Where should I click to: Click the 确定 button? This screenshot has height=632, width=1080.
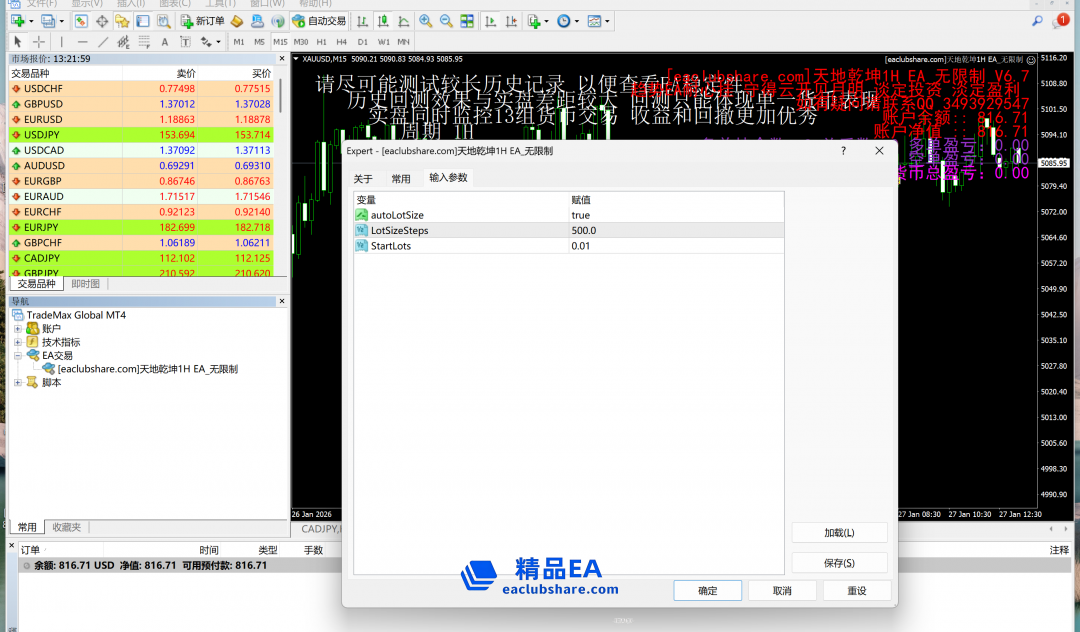coord(707,591)
